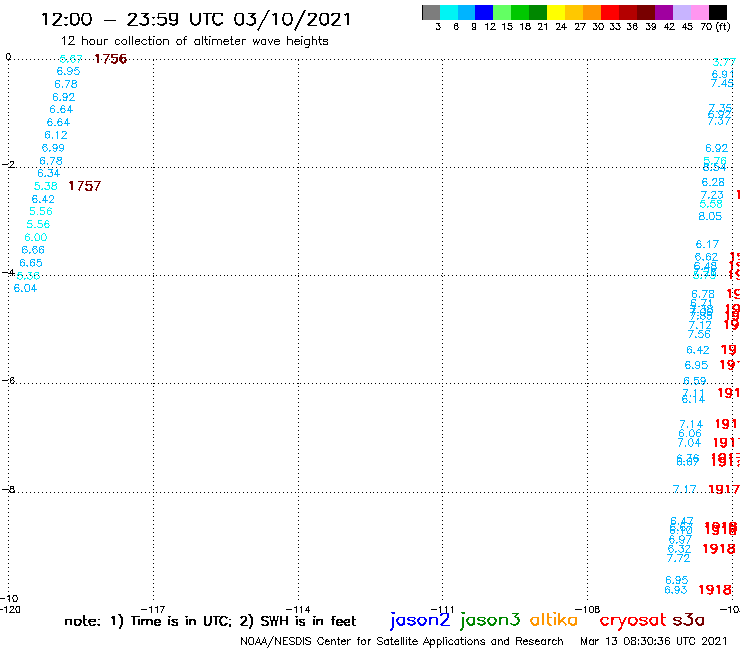Viewport: 740px width, 650px height.
Task: Click the wave height value '6.04'
Action: click(25, 288)
